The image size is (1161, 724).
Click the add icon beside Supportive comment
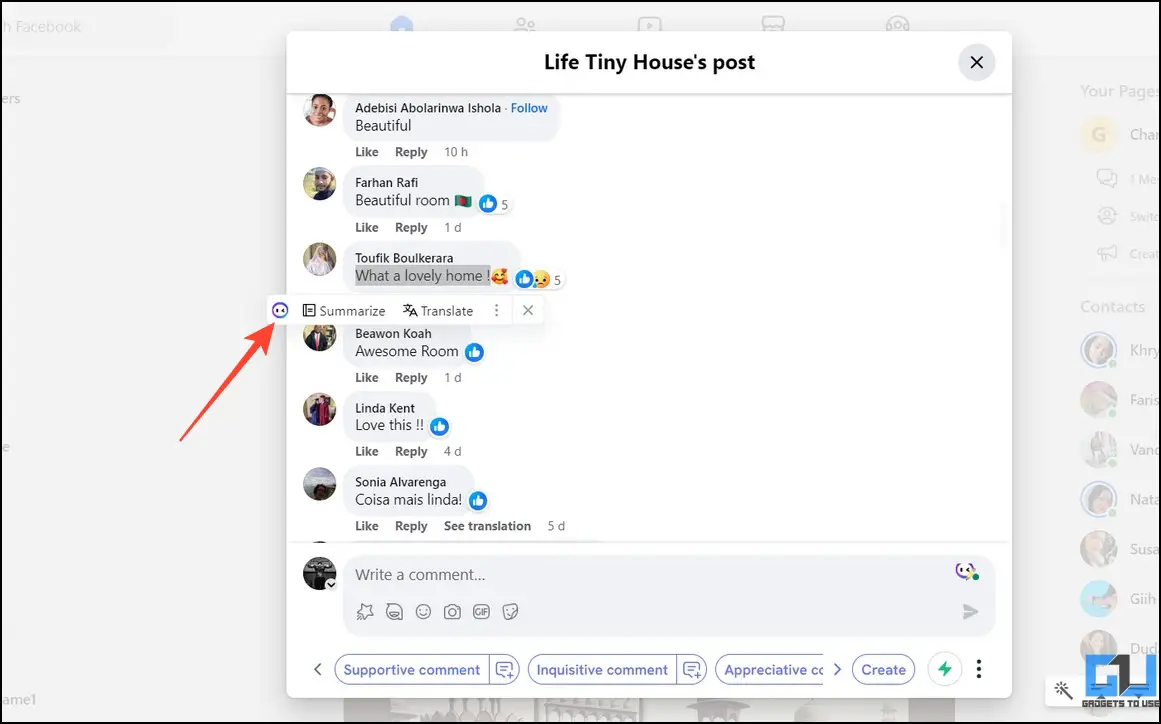click(505, 669)
